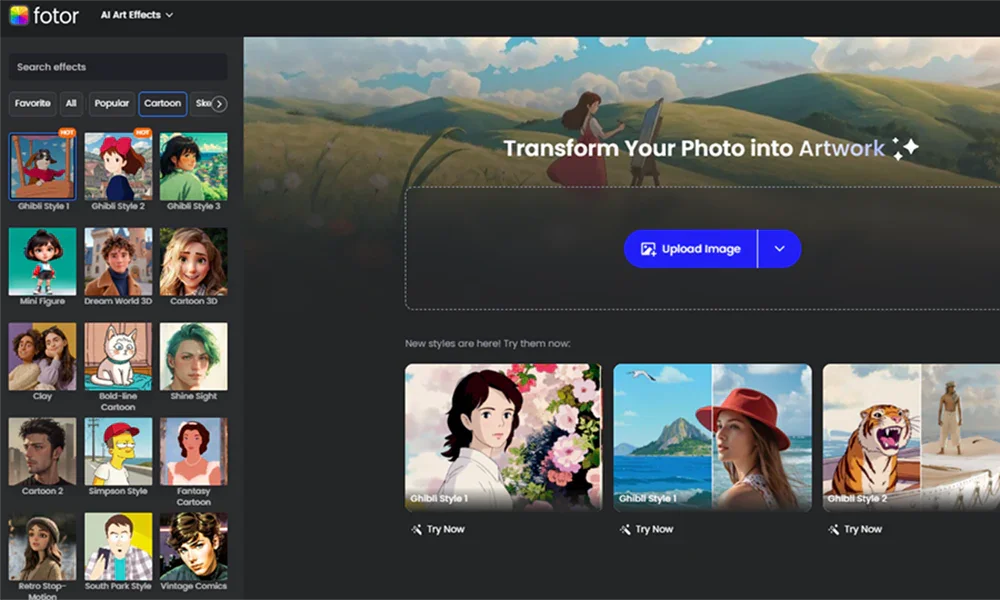
Task: Switch to the Popular category tab
Action: pos(110,103)
